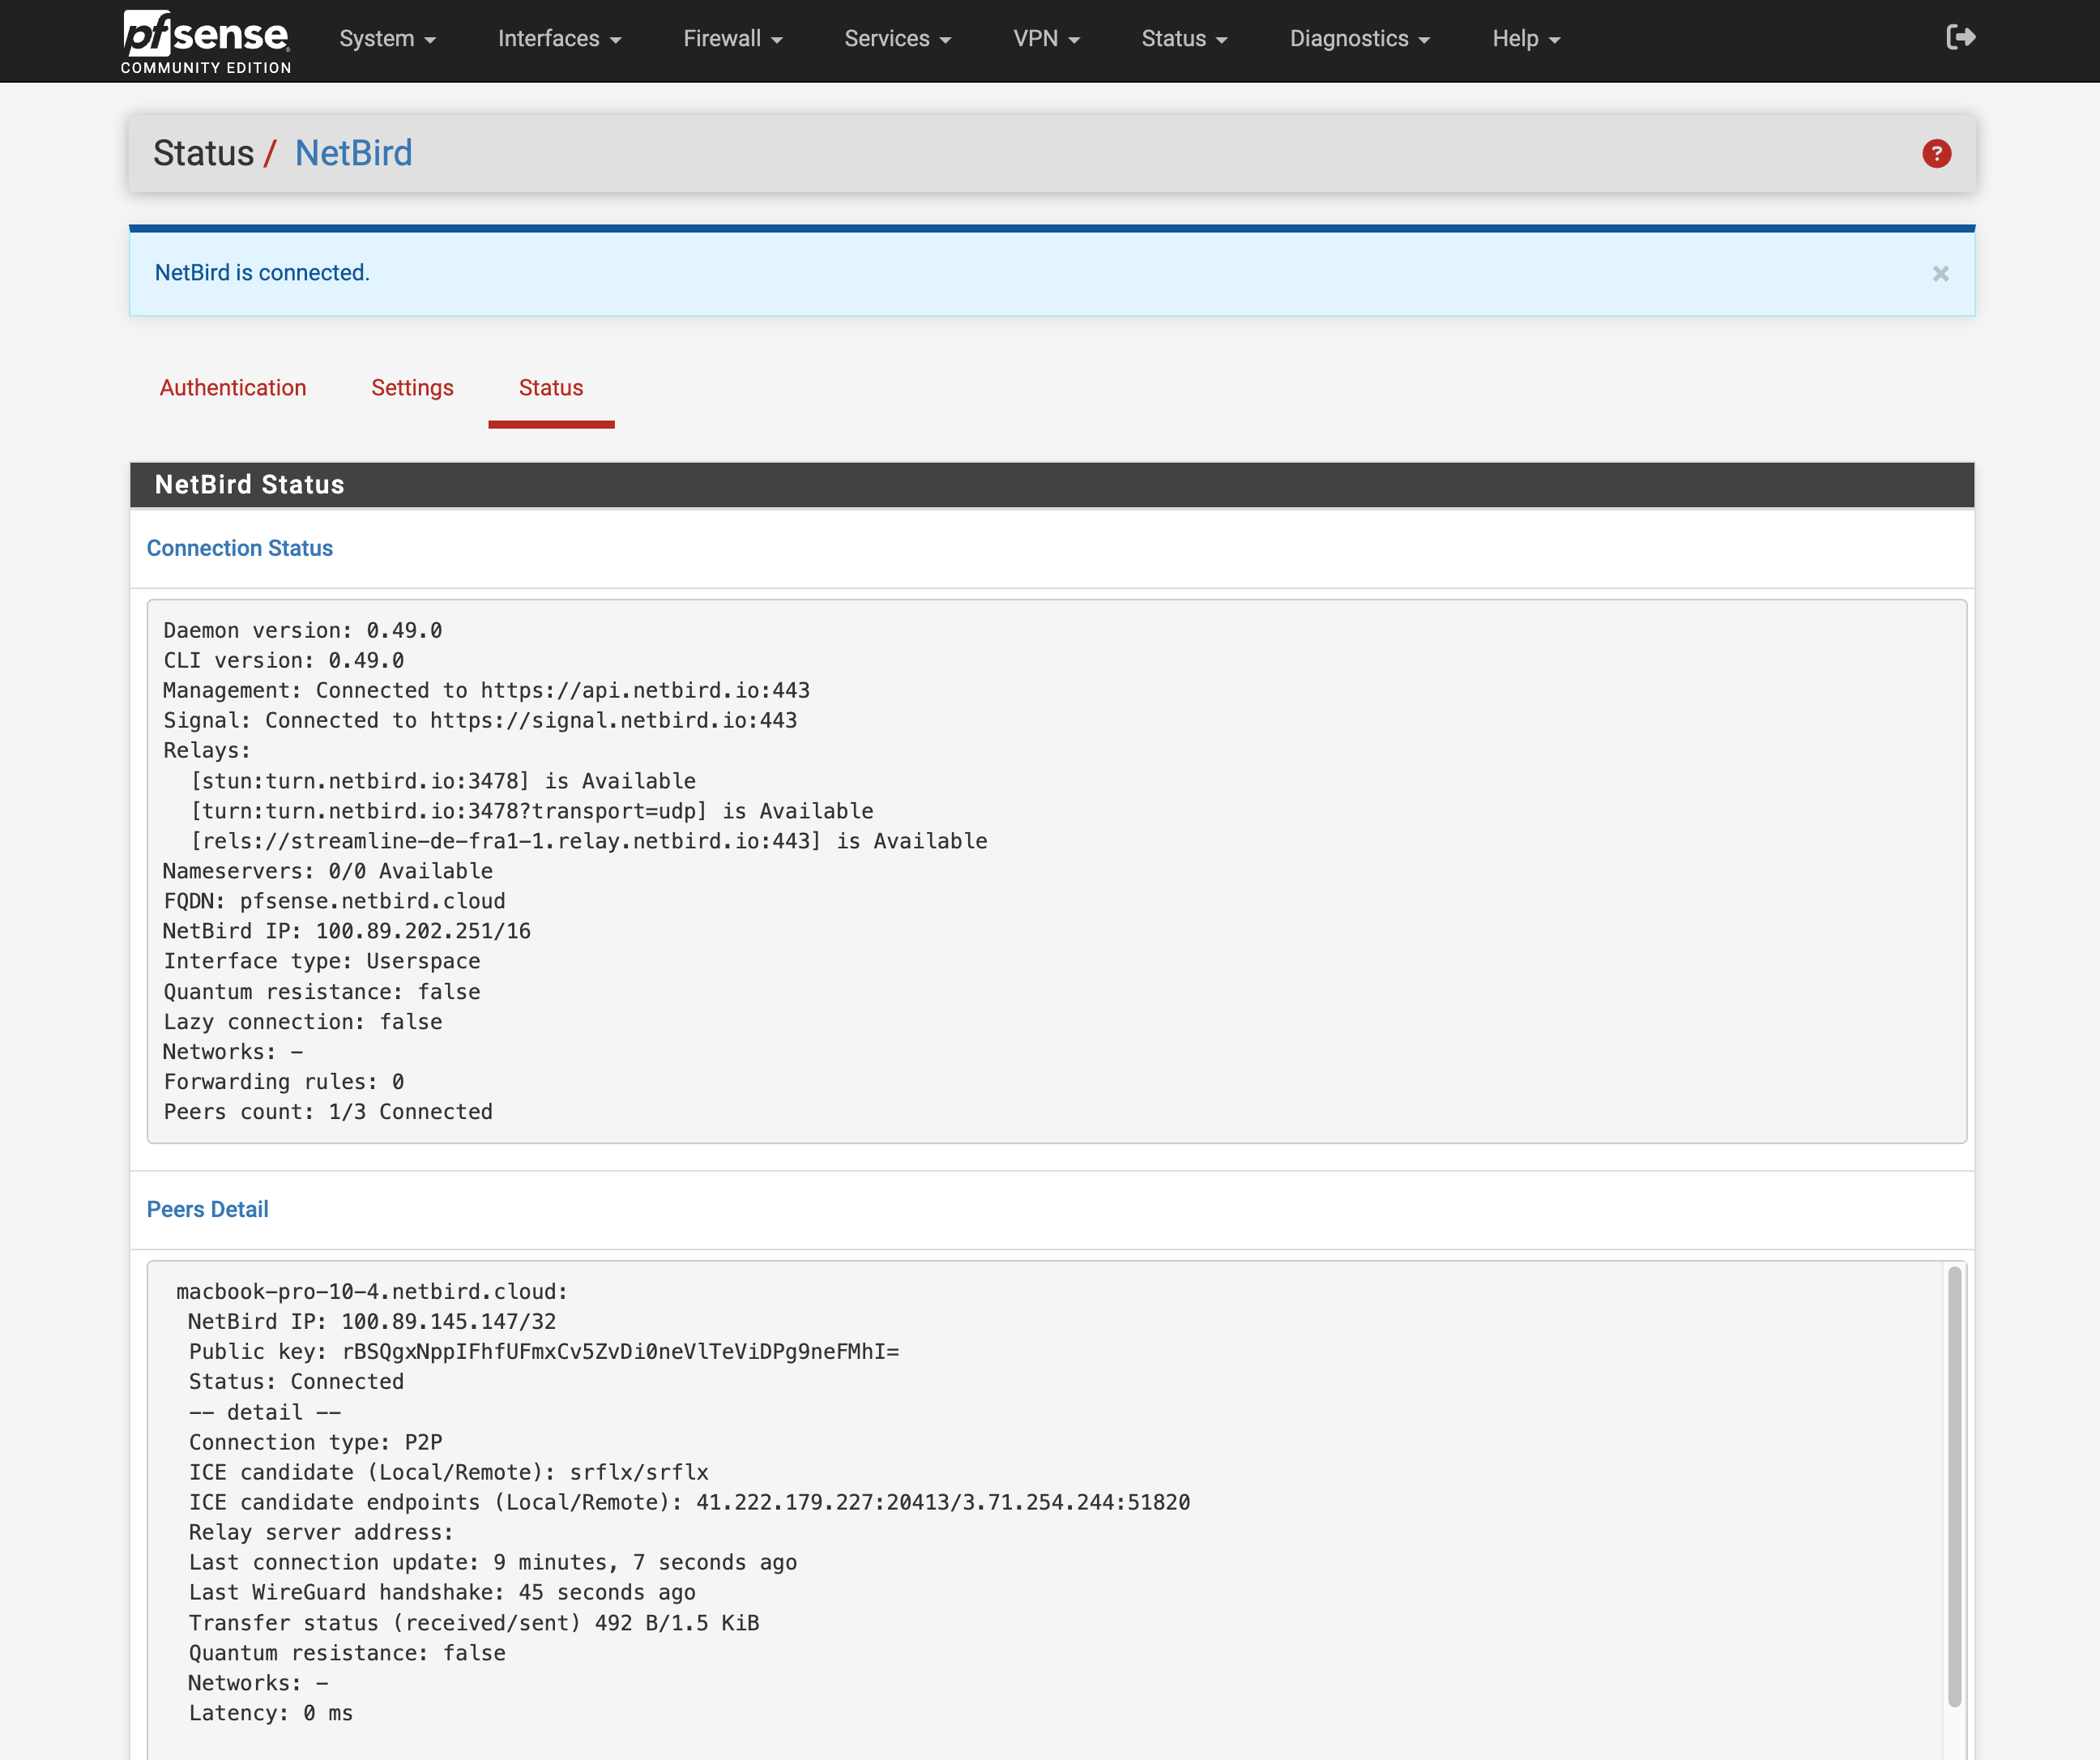Select the active Status tab
The width and height of the screenshot is (2100, 1760).
coord(551,388)
